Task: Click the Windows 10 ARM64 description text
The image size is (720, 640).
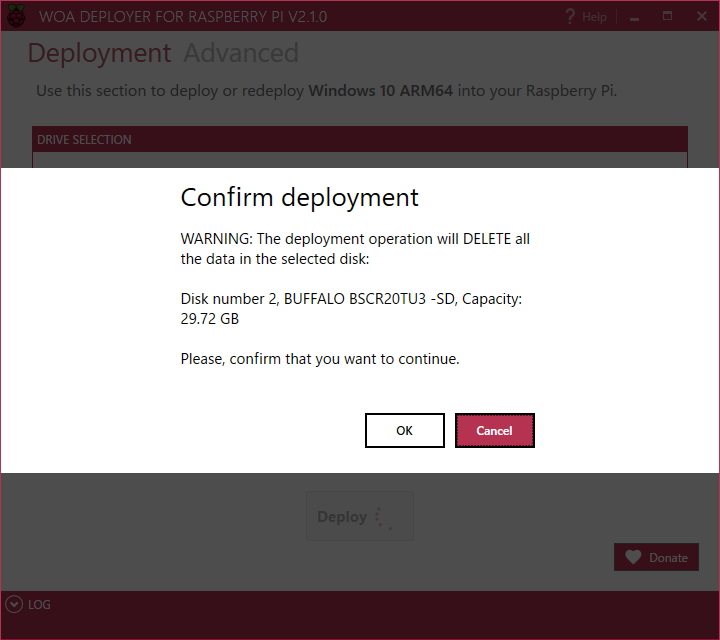Action: pos(326,91)
